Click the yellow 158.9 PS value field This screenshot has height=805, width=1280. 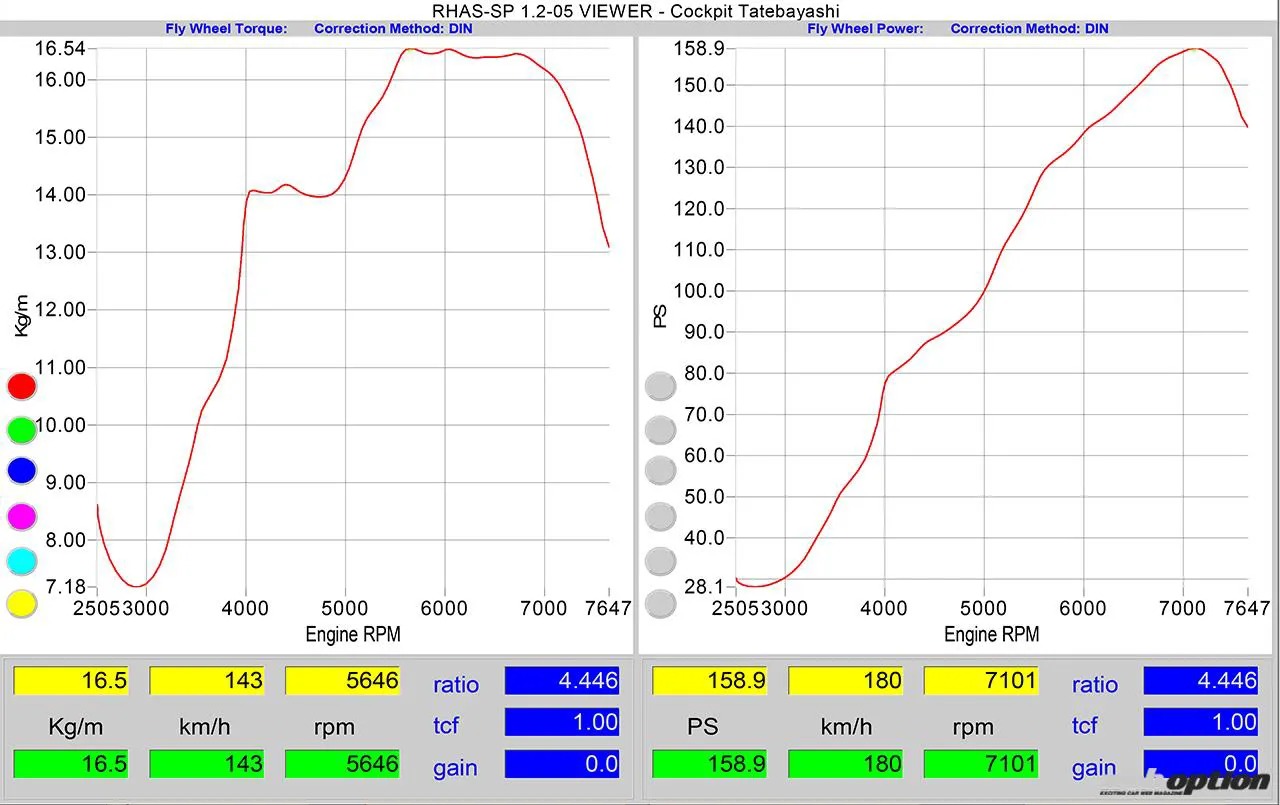pos(710,681)
